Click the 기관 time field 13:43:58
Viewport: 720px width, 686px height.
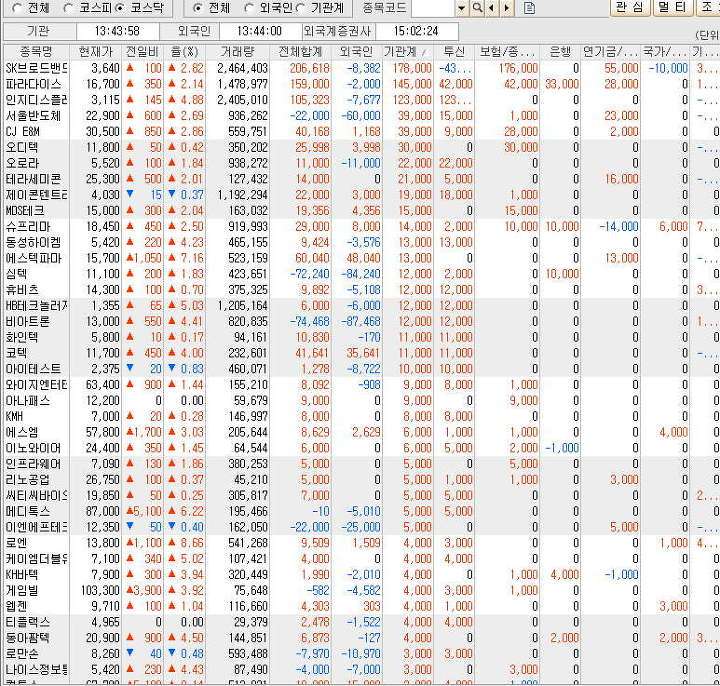pos(117,31)
